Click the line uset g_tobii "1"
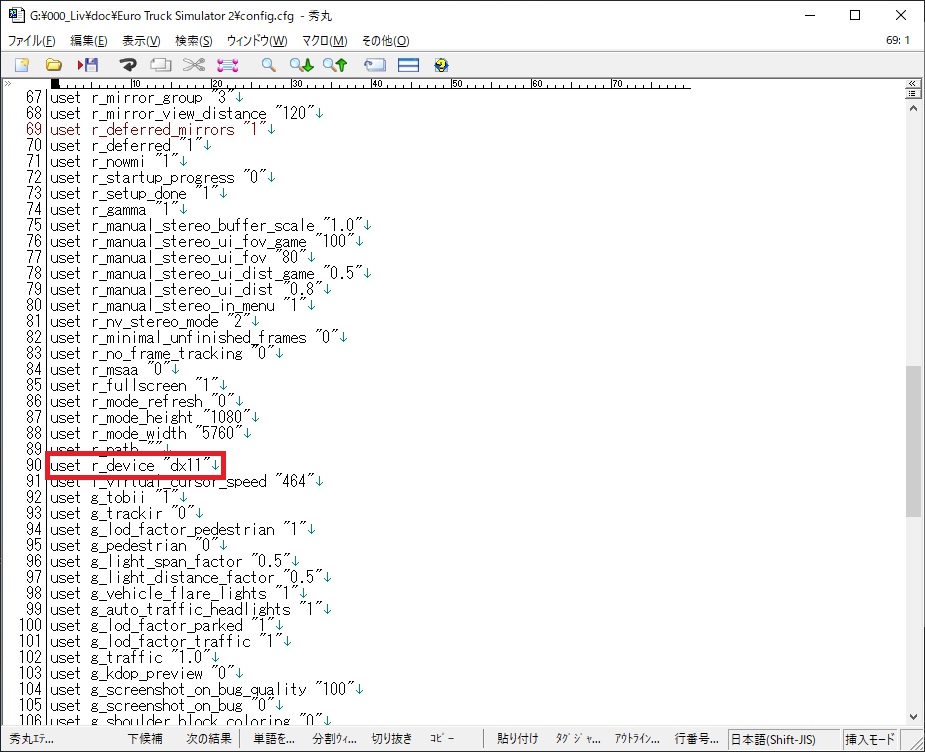925x752 pixels. (x=119, y=497)
